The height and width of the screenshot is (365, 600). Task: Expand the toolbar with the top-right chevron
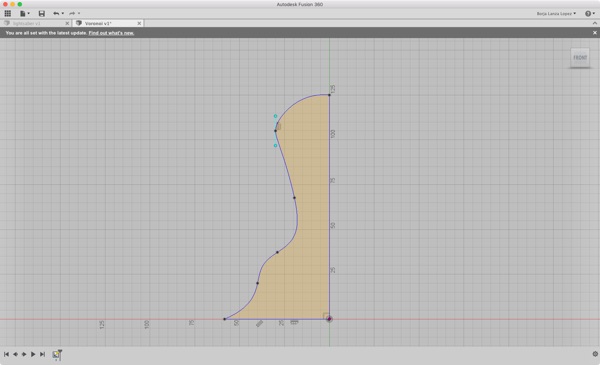[x=595, y=23]
